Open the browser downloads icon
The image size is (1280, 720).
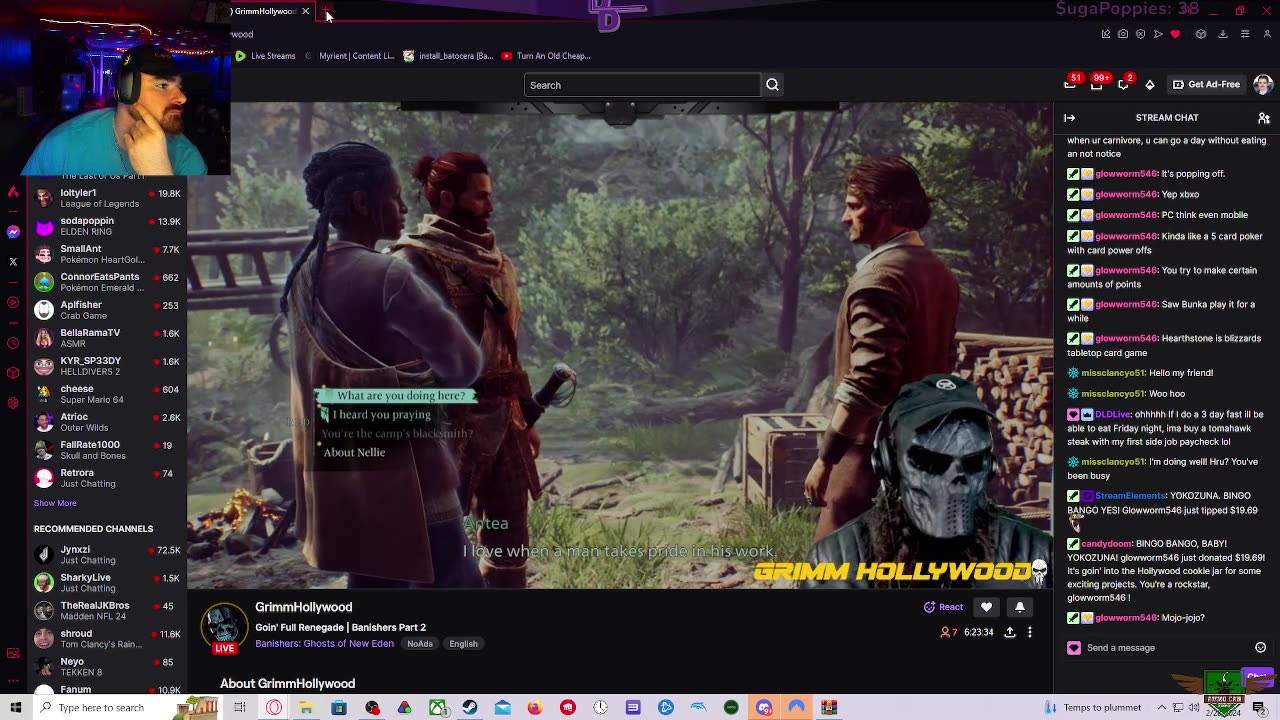[1223, 34]
